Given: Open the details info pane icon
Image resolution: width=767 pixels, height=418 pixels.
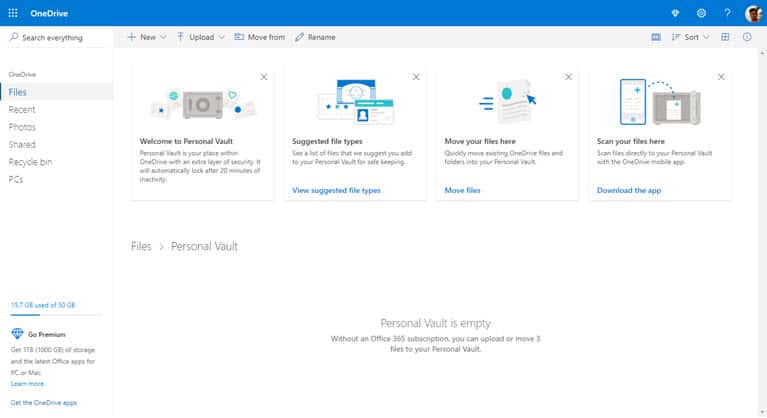Looking at the screenshot, I should [x=747, y=37].
